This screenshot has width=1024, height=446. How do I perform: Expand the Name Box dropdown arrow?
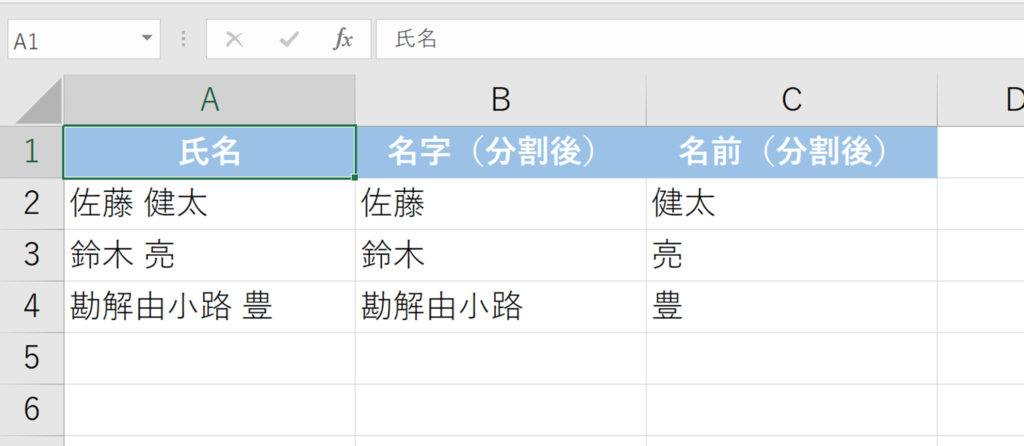pos(148,39)
